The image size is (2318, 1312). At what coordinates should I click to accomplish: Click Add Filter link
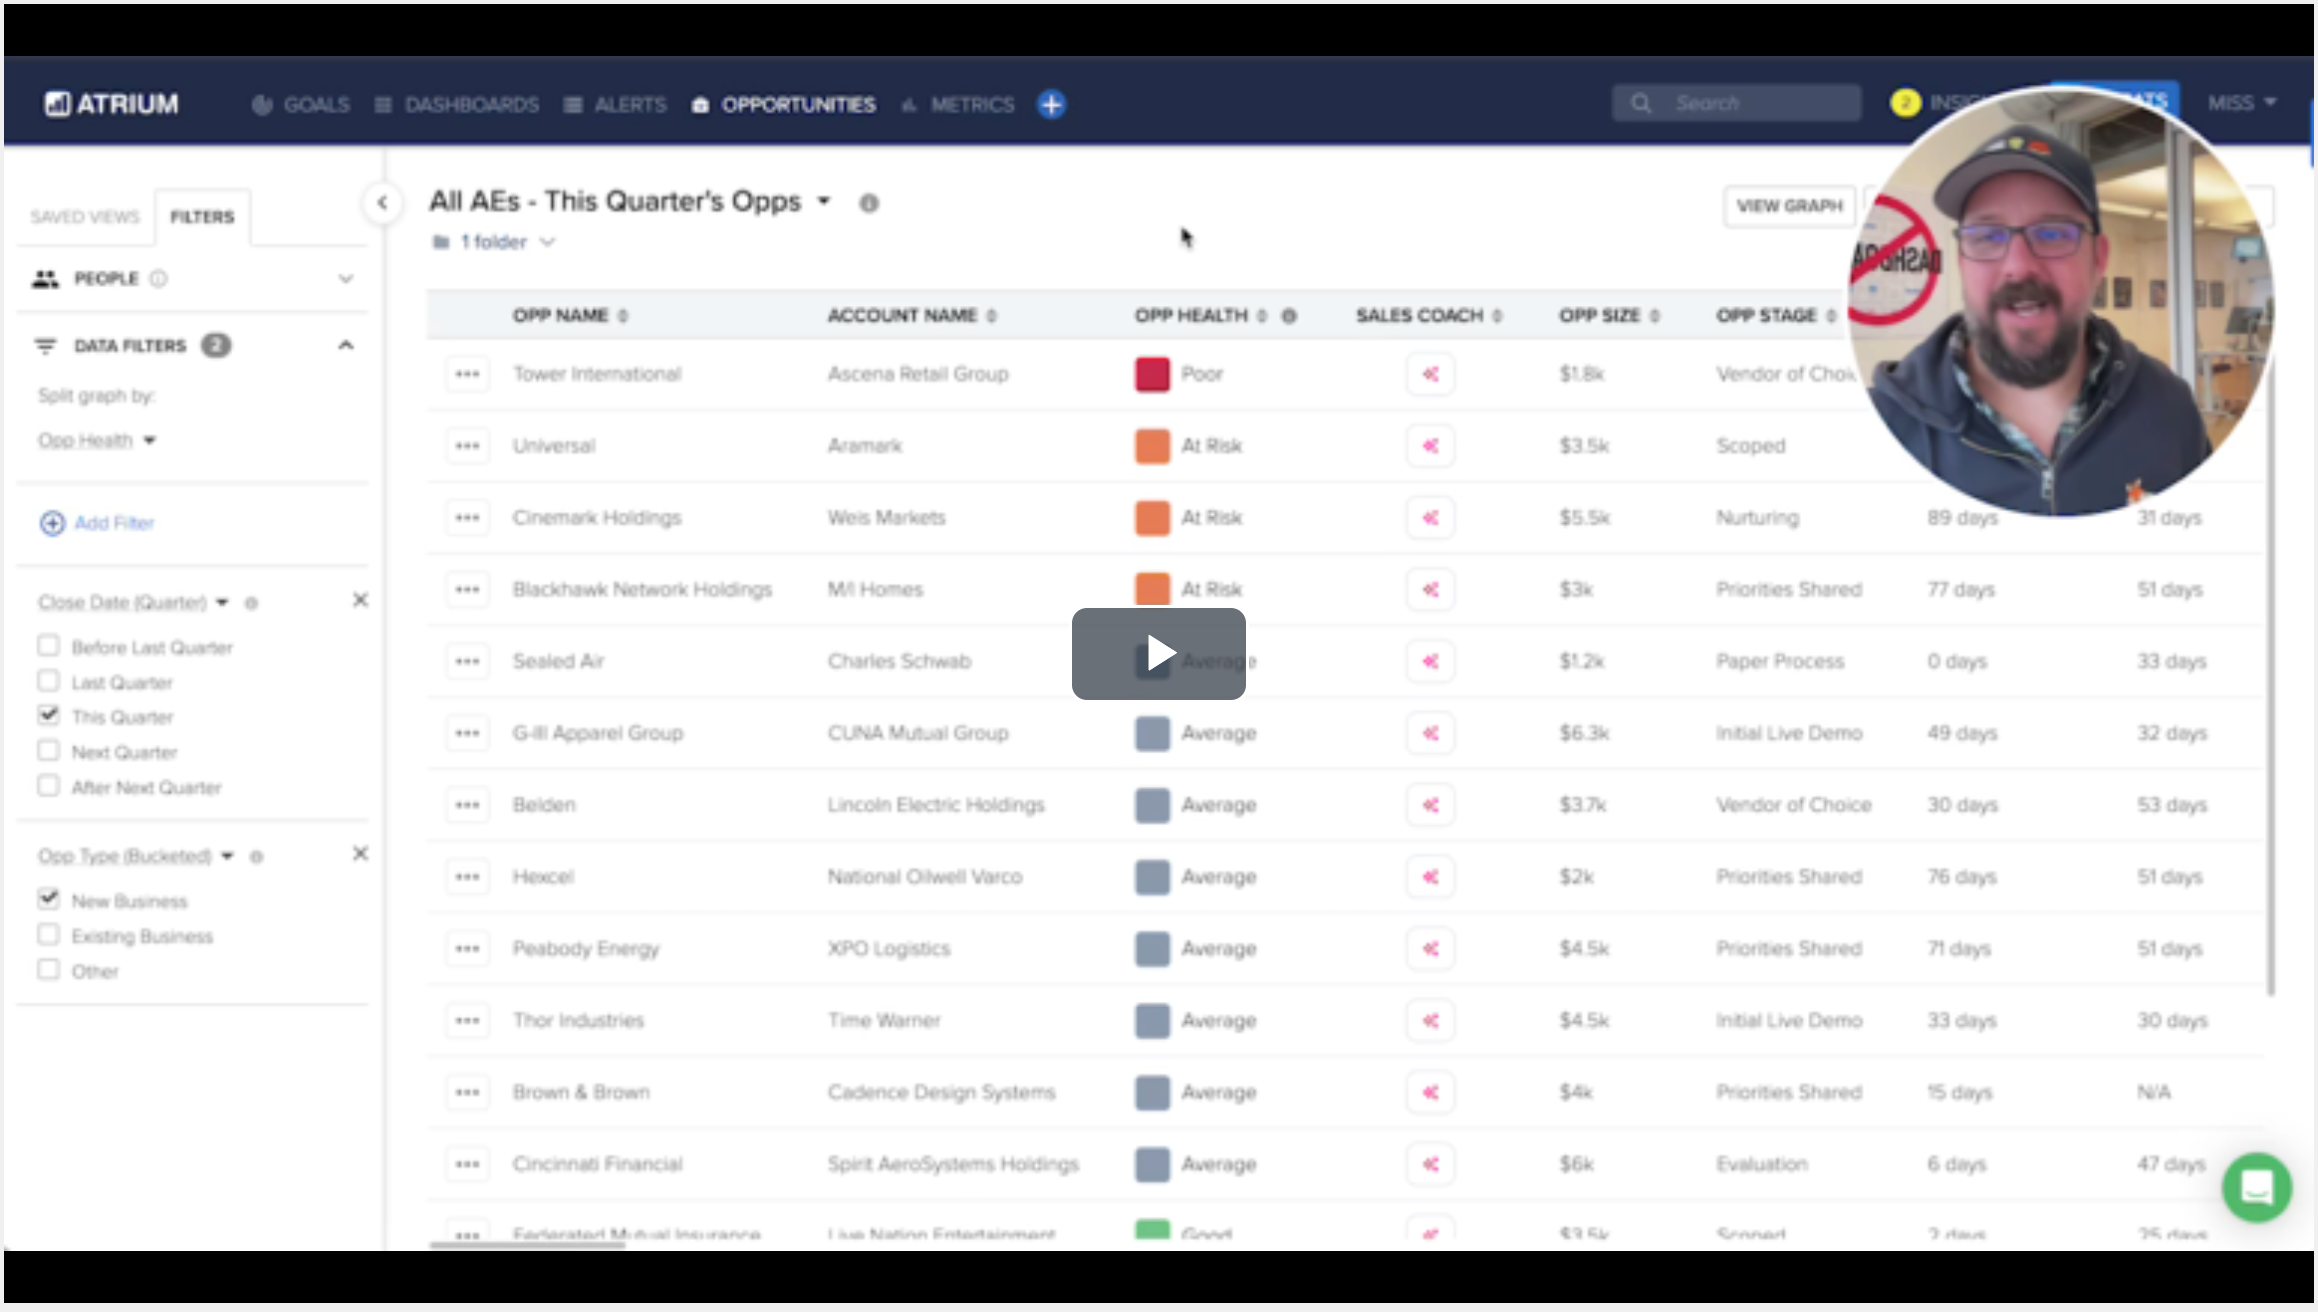point(97,523)
